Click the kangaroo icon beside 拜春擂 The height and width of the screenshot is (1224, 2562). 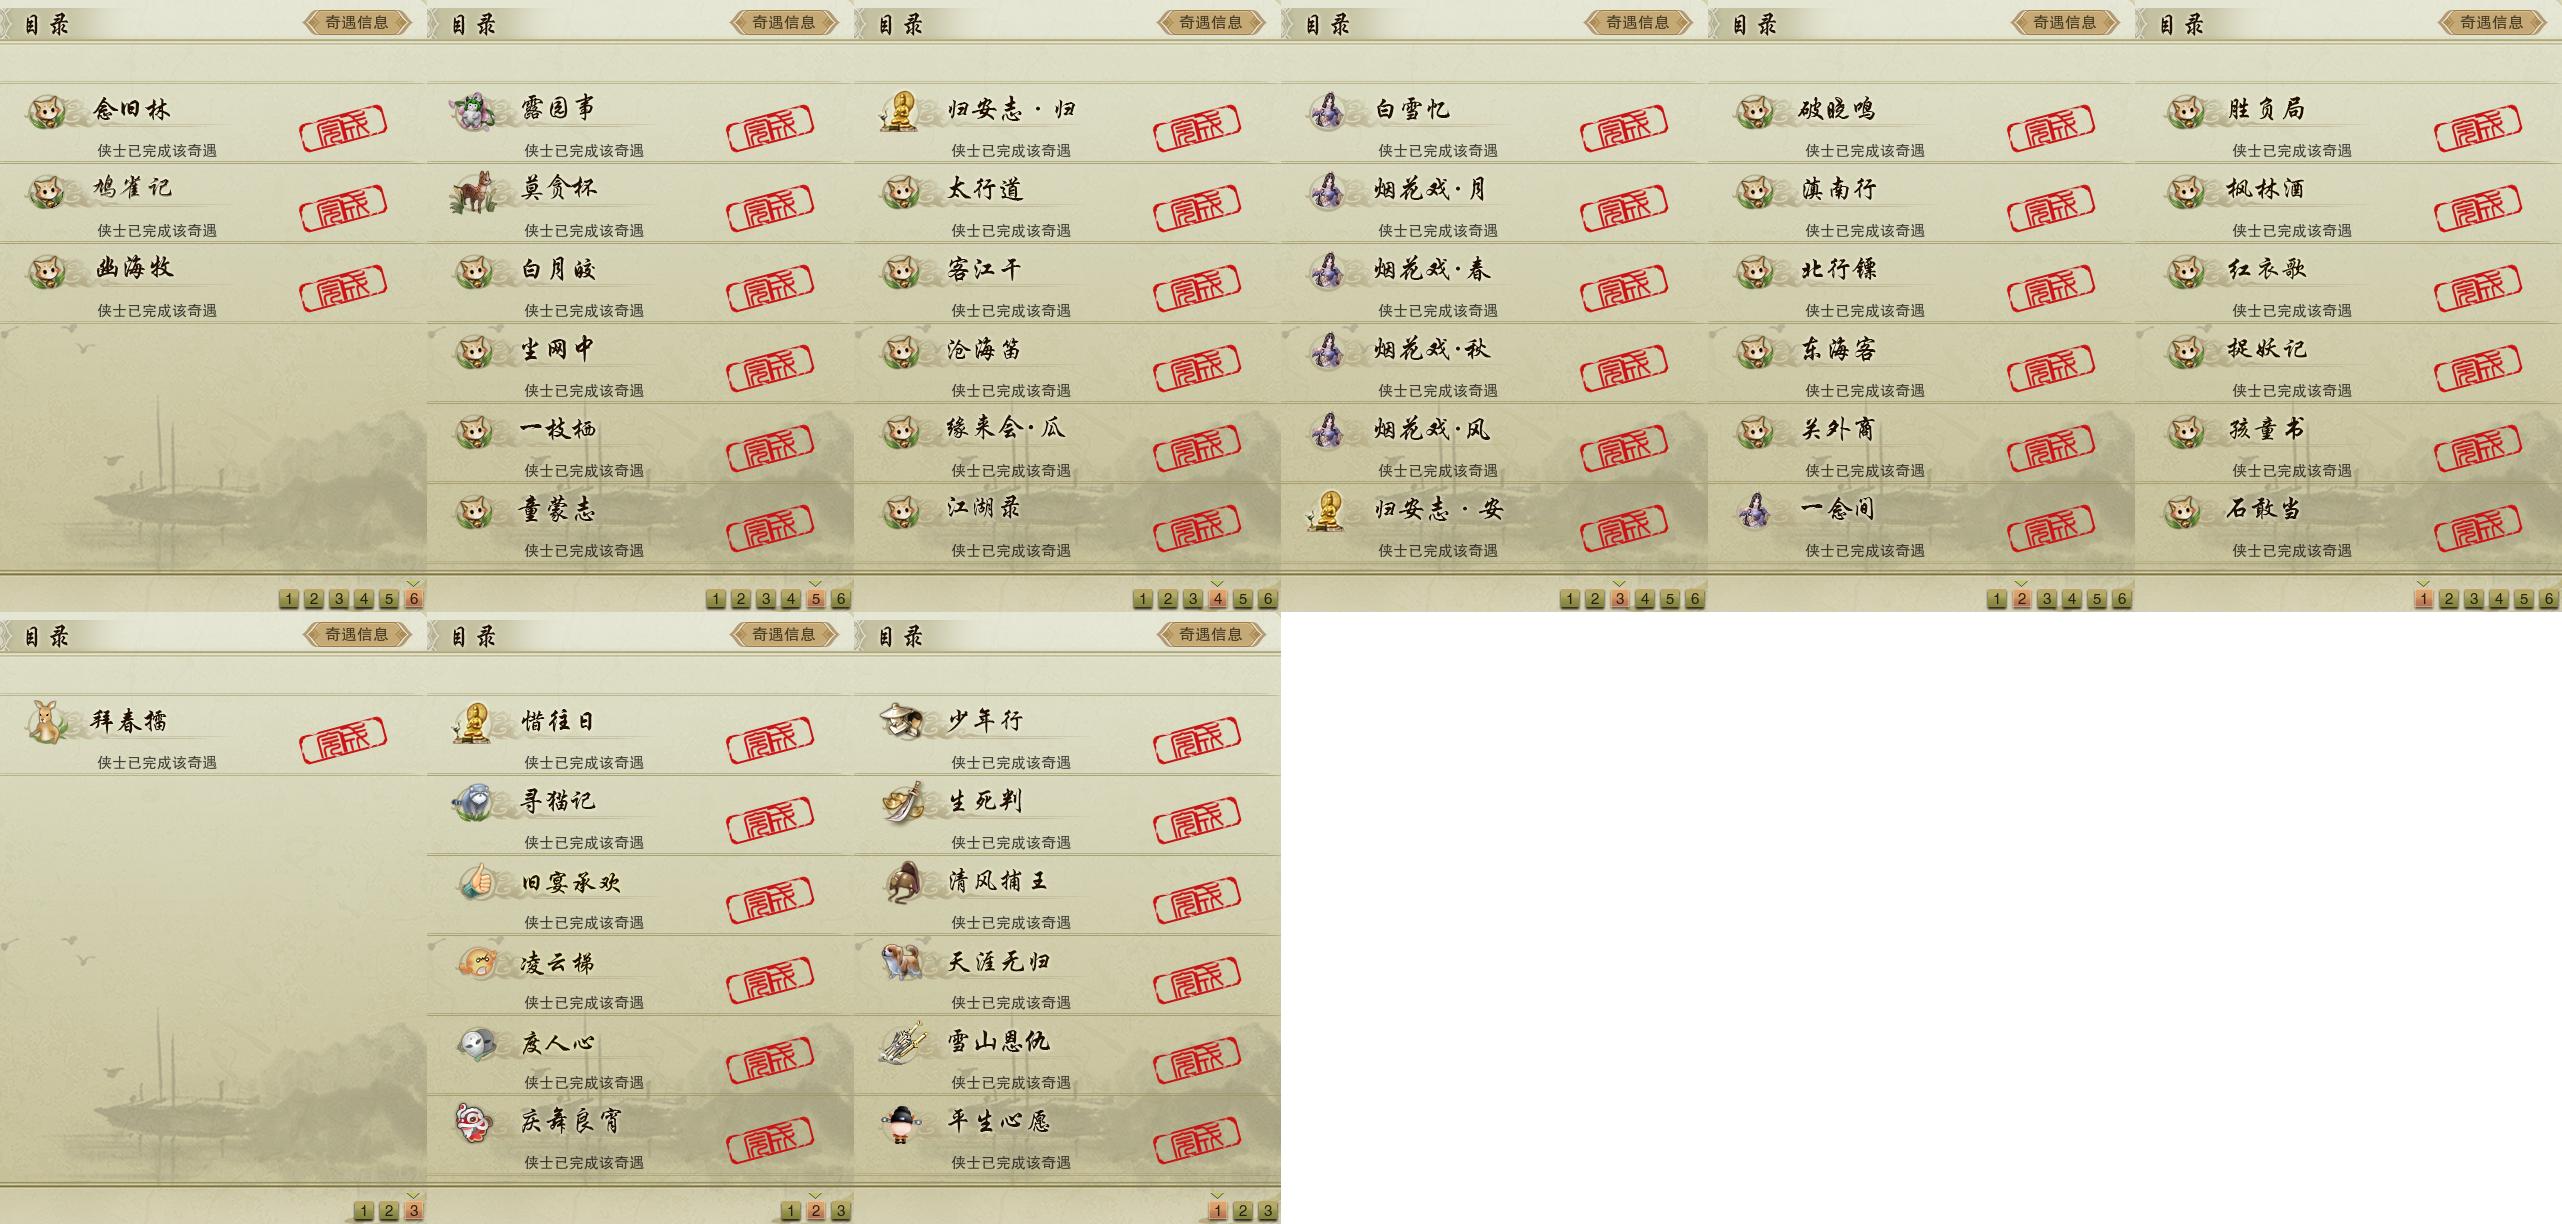[x=45, y=721]
